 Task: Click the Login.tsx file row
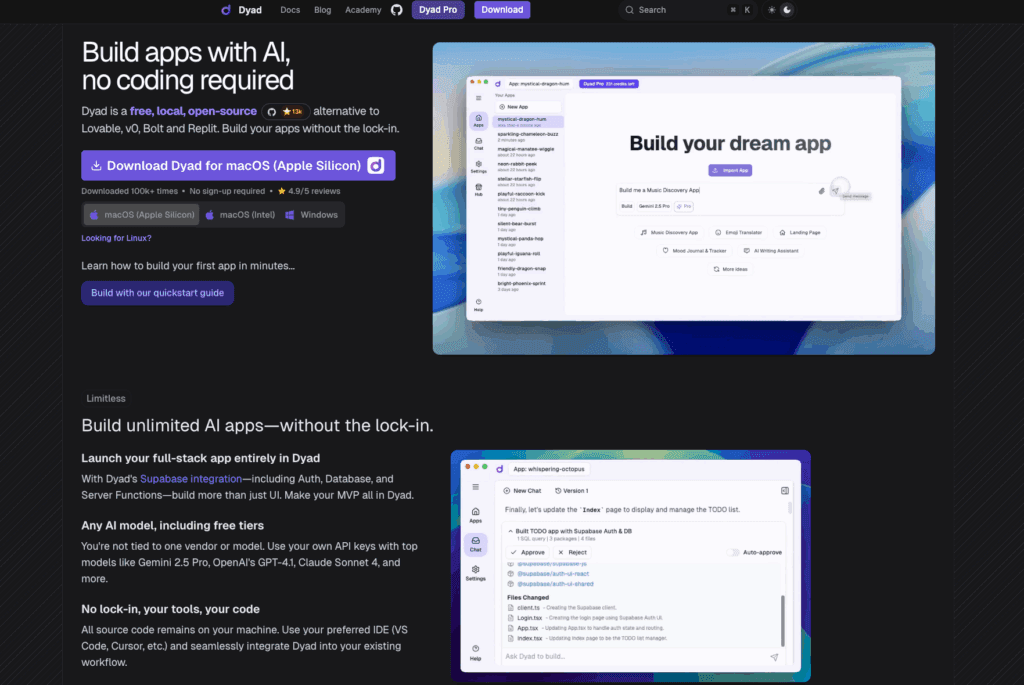tap(586, 618)
